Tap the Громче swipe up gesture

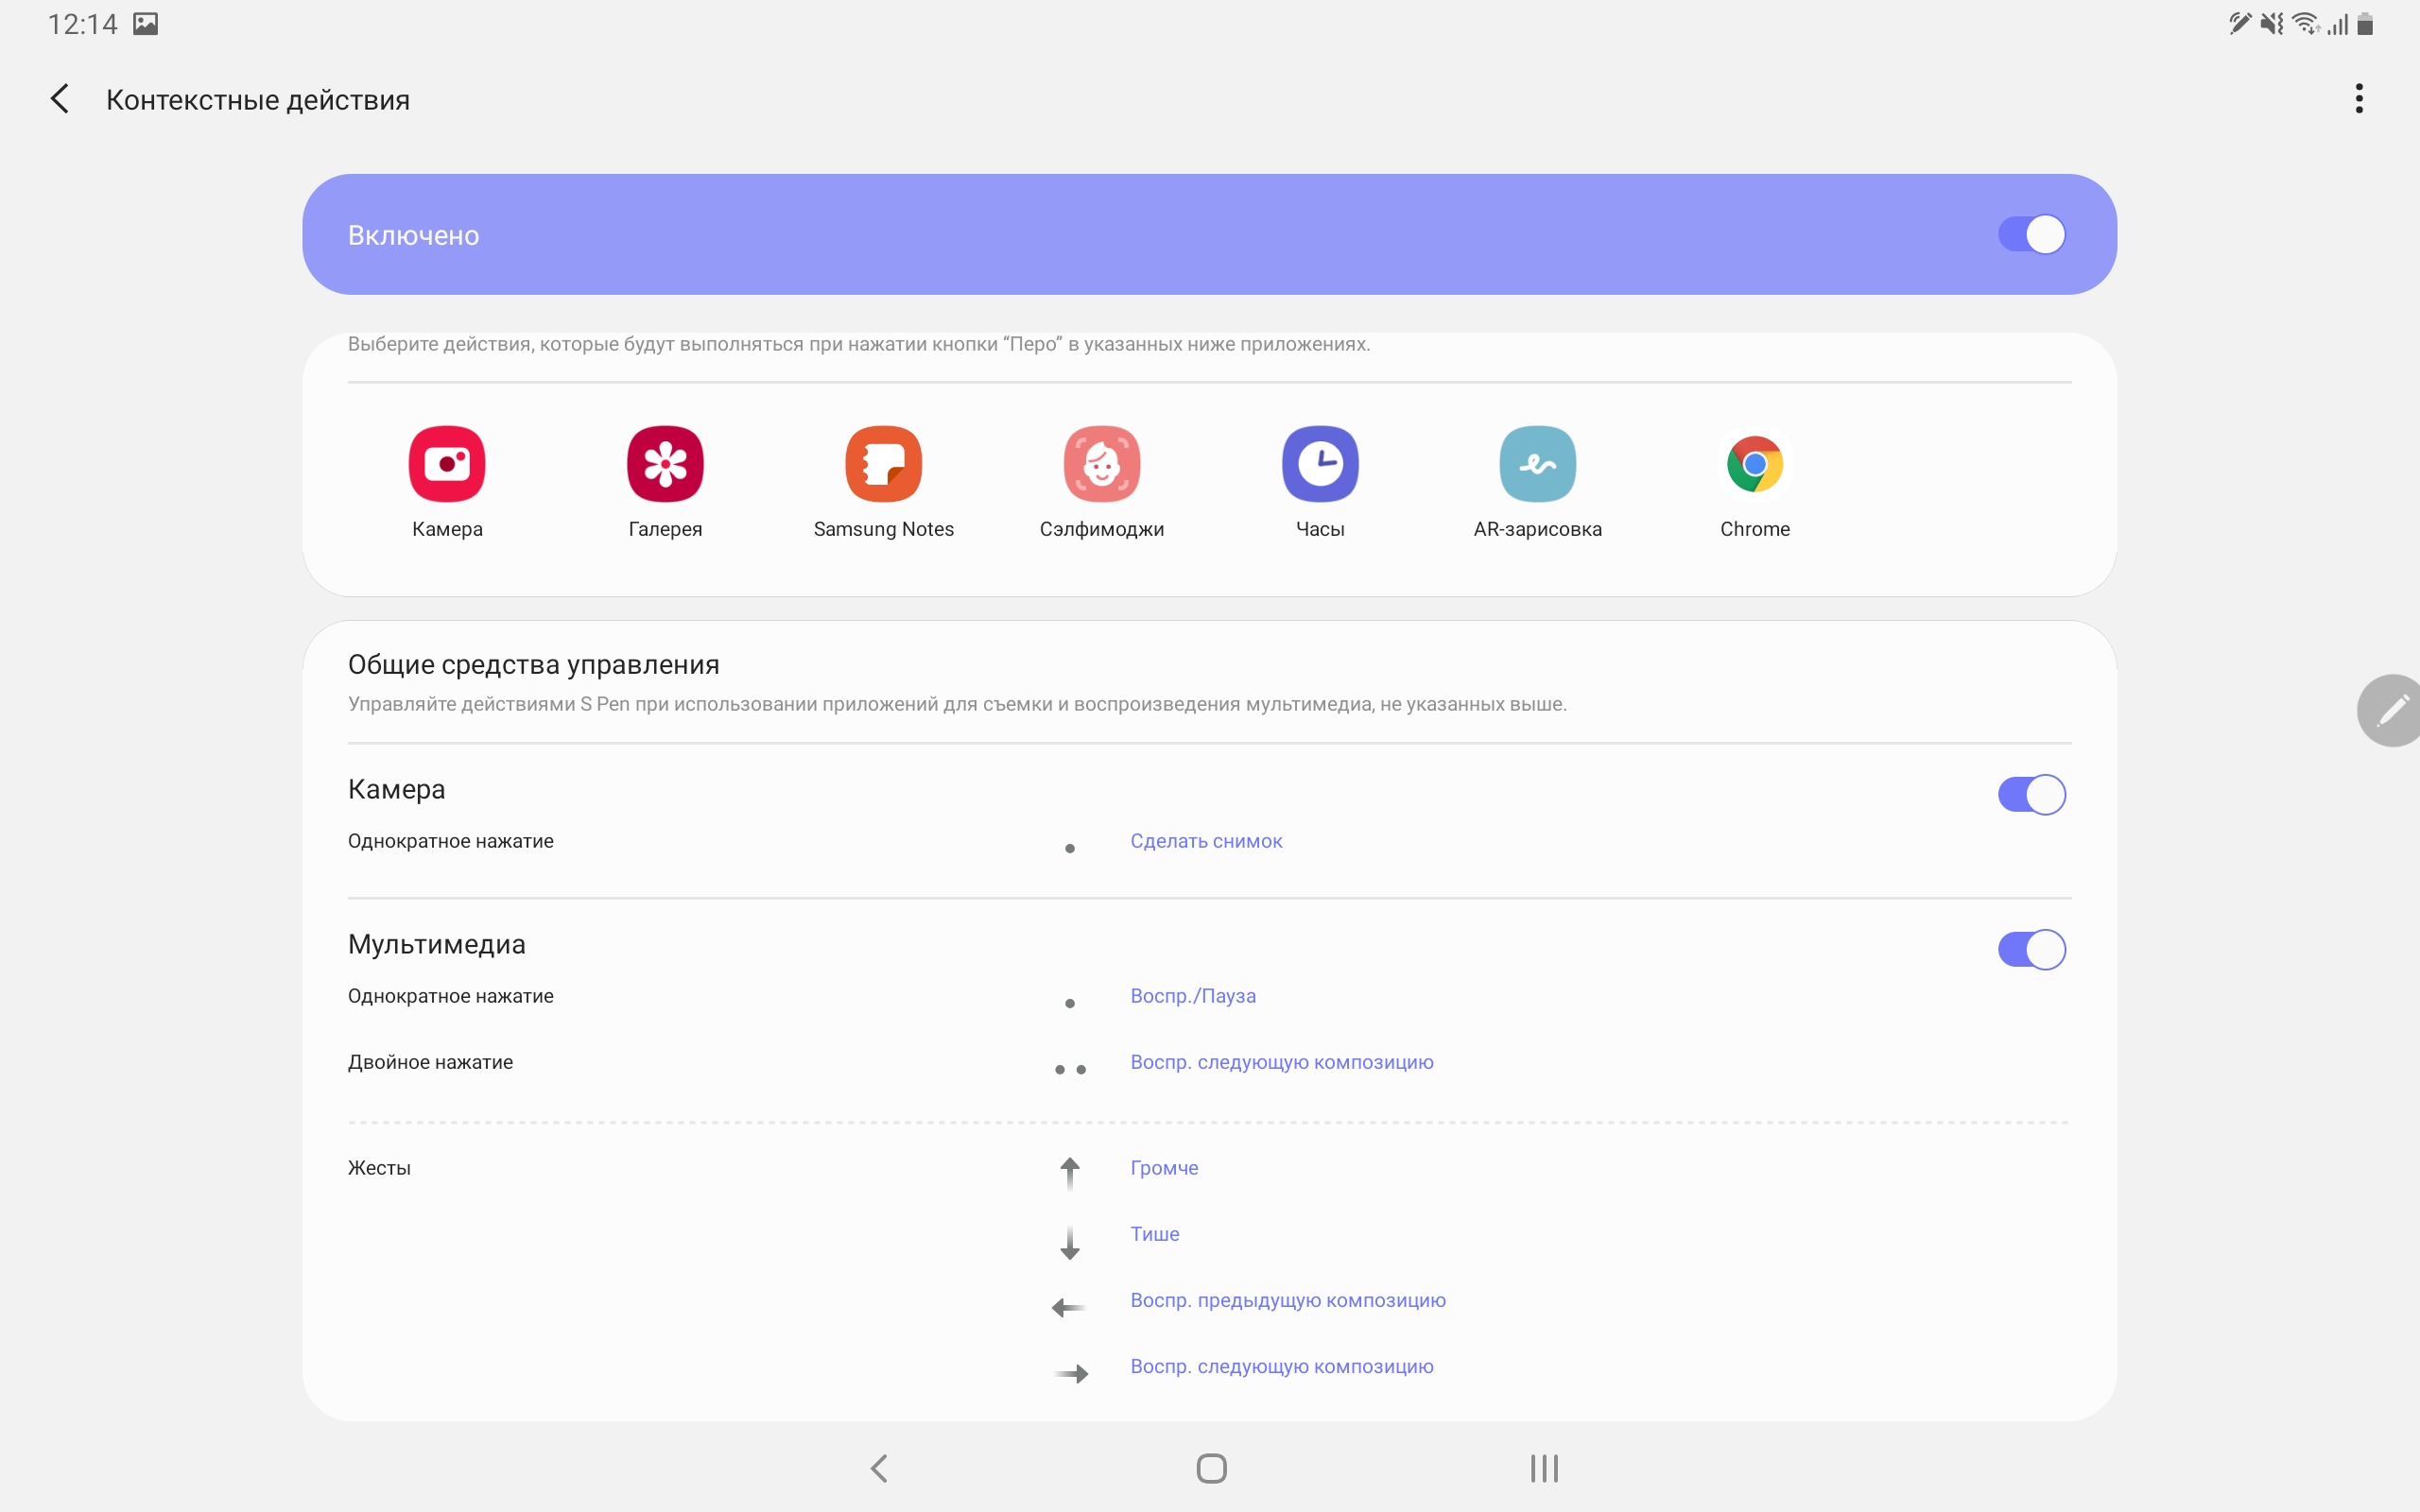(1164, 1168)
